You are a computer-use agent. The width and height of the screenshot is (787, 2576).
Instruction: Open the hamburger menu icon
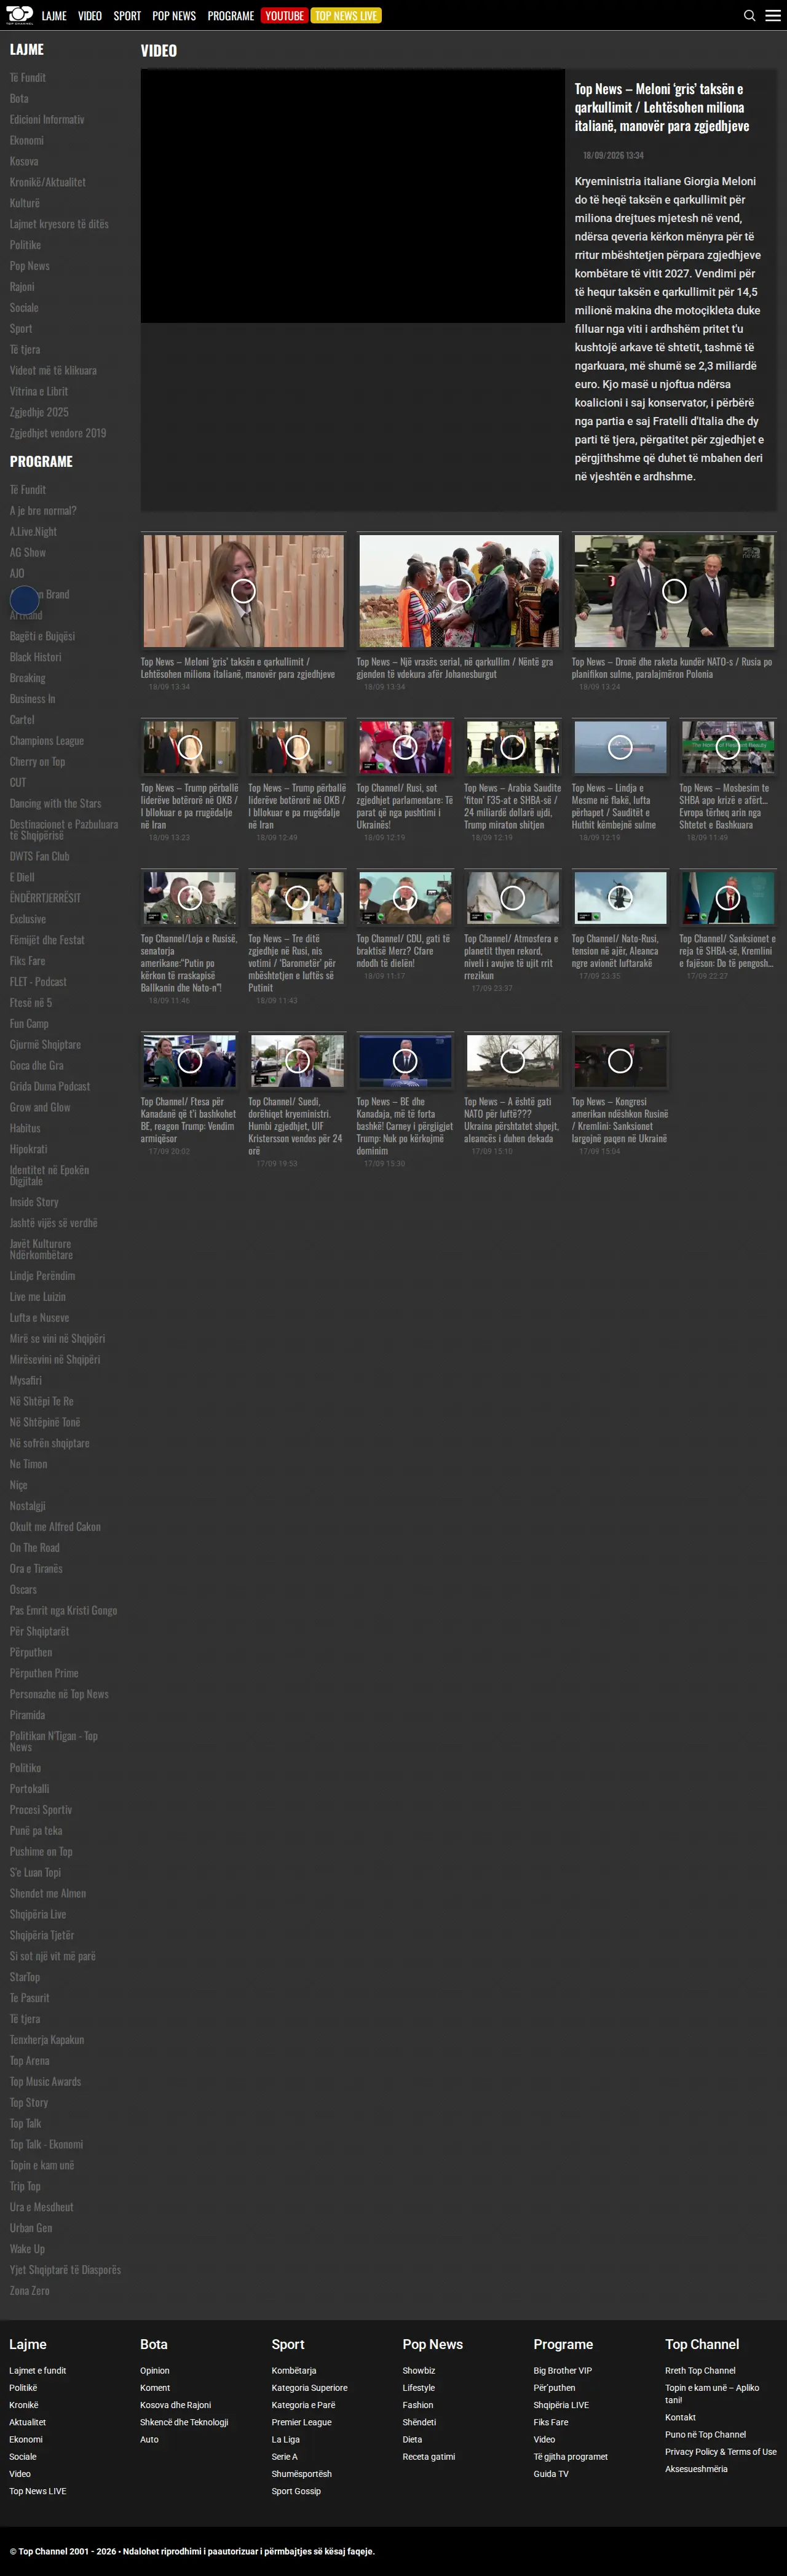[x=773, y=16]
